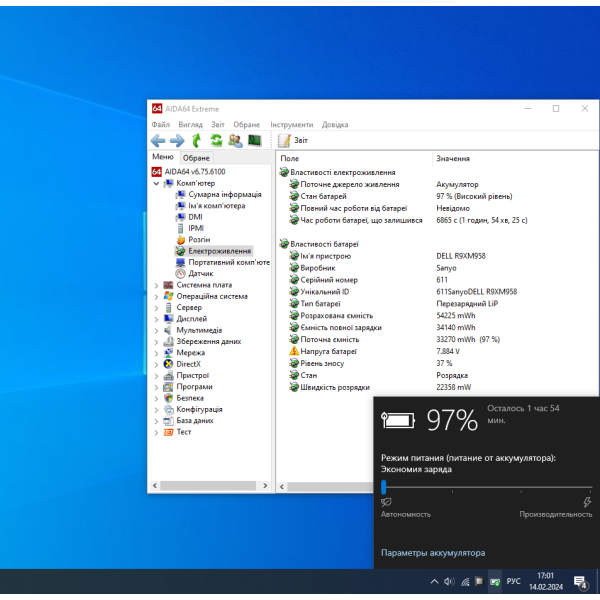Click the Тест icon in tree
Image resolution: width=600 pixels, height=600 pixels.
tap(168, 432)
